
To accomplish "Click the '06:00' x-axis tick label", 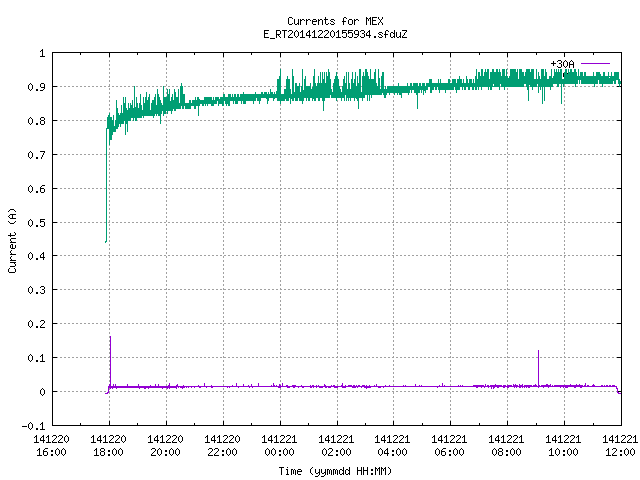I will [x=449, y=452].
